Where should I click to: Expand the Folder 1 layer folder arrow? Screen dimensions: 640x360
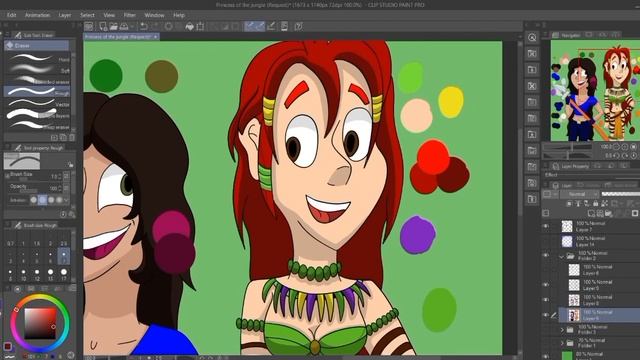(x=562, y=343)
